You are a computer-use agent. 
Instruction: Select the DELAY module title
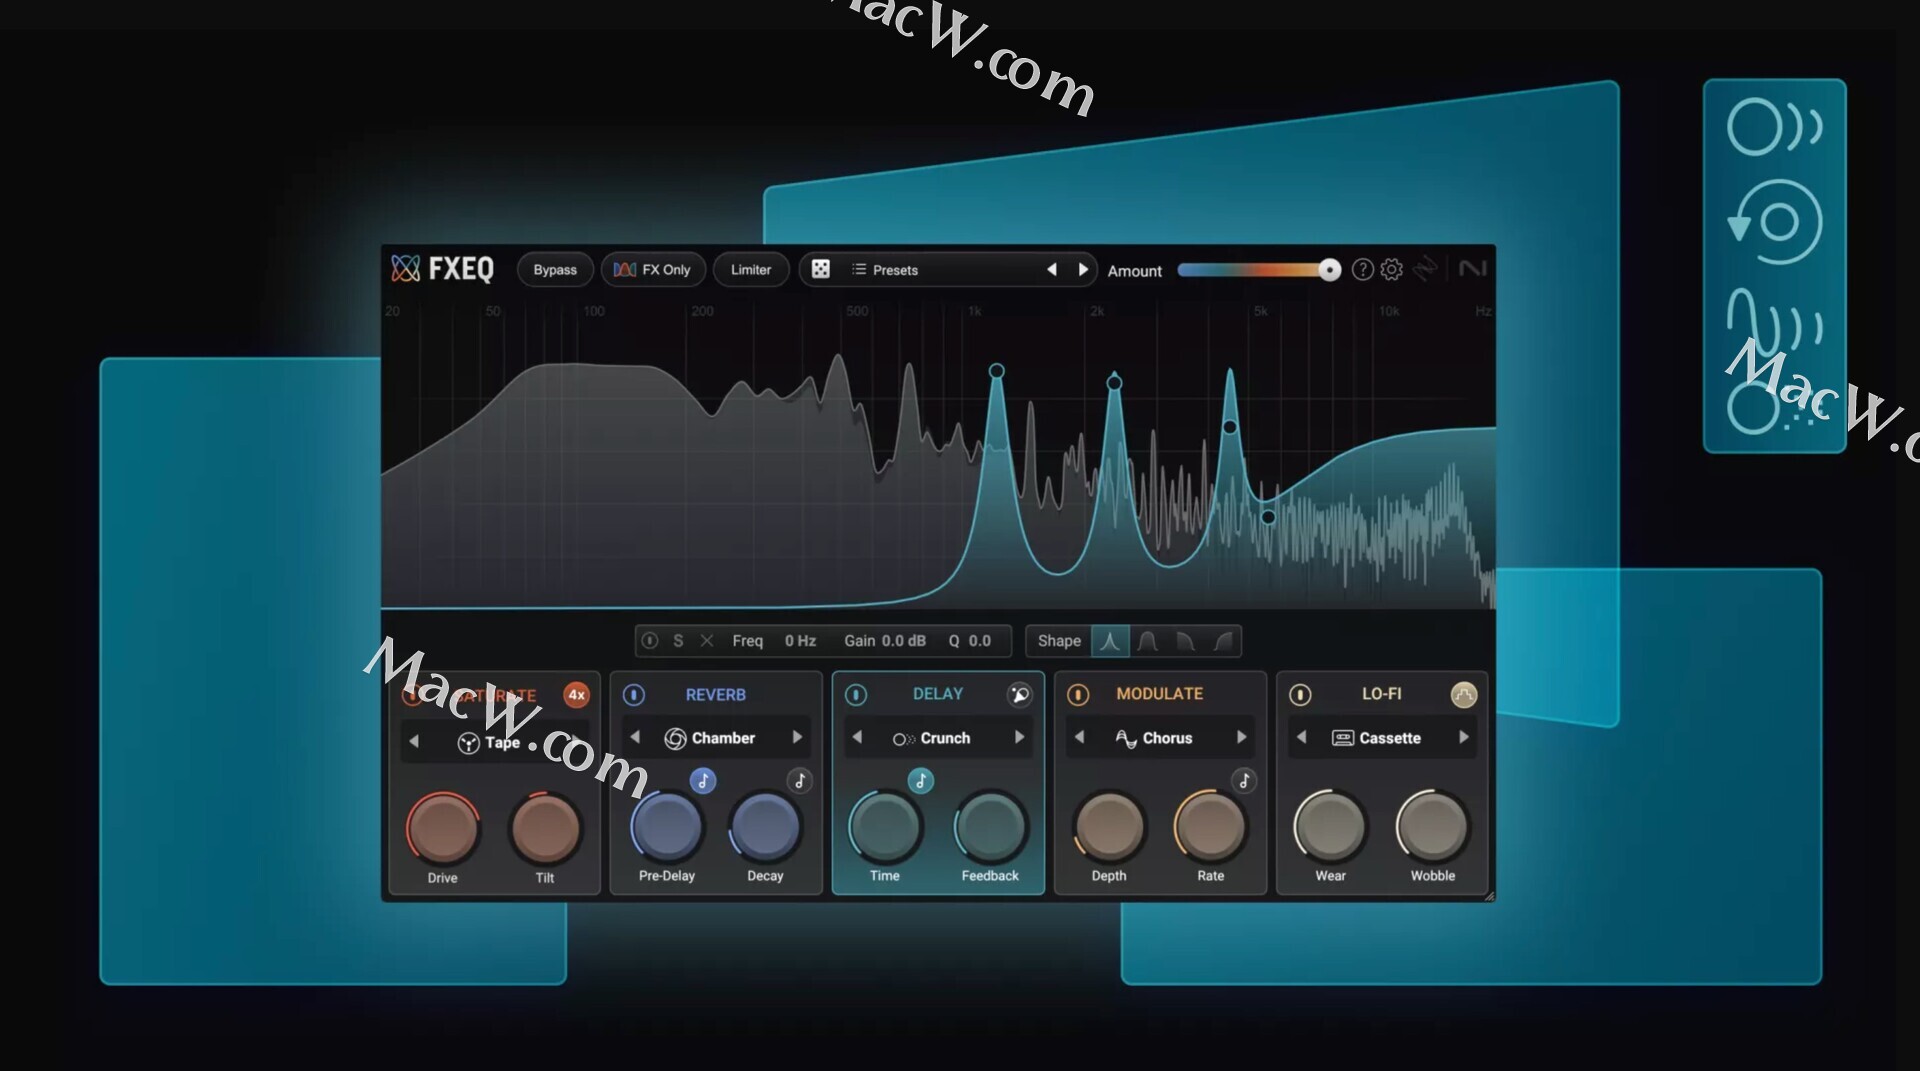pos(937,693)
